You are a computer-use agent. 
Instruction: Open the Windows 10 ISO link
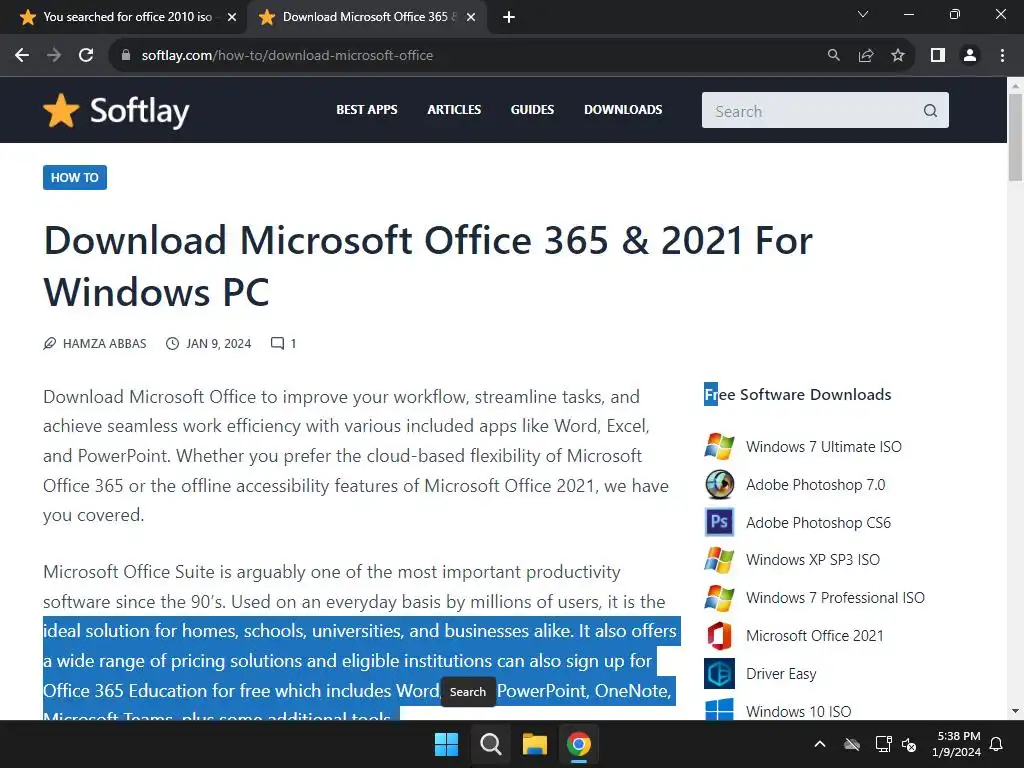pos(798,711)
